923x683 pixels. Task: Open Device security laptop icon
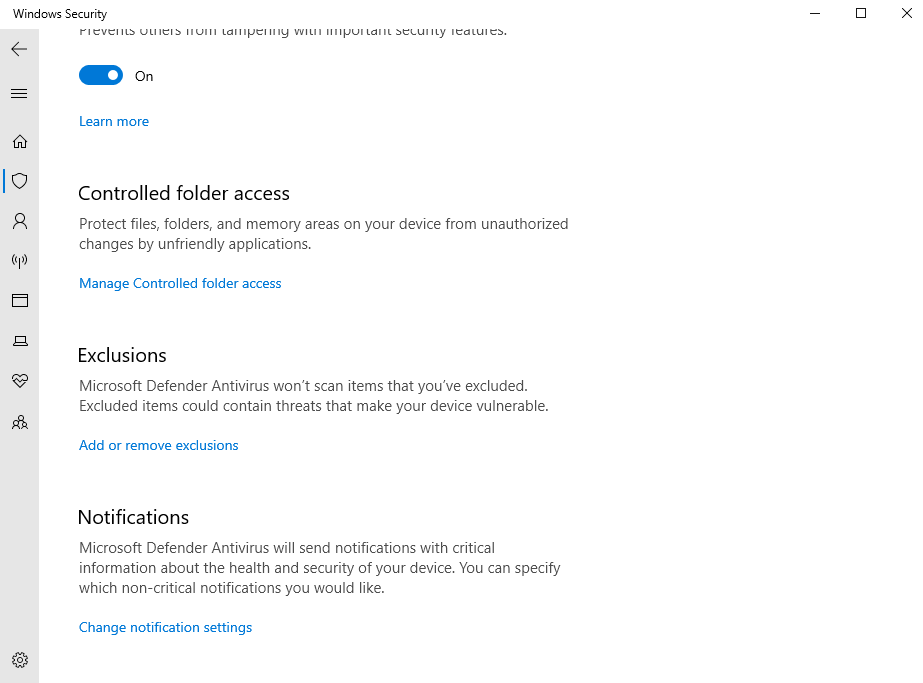[x=19, y=341]
